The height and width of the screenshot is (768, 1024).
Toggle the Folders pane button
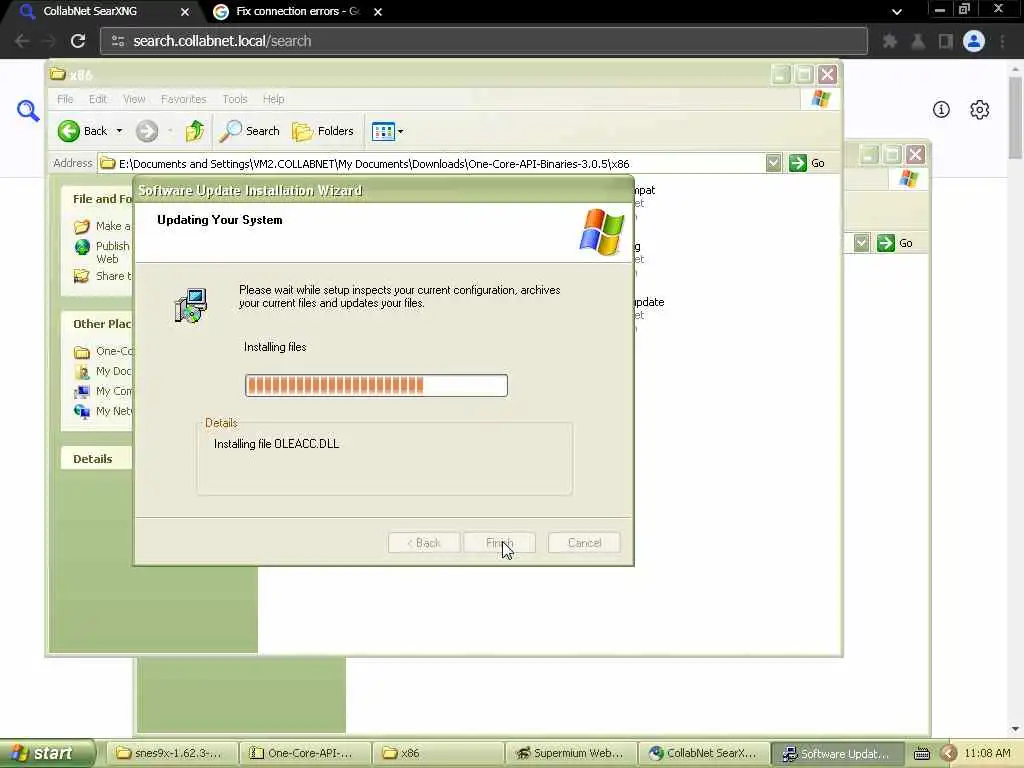coord(323,131)
